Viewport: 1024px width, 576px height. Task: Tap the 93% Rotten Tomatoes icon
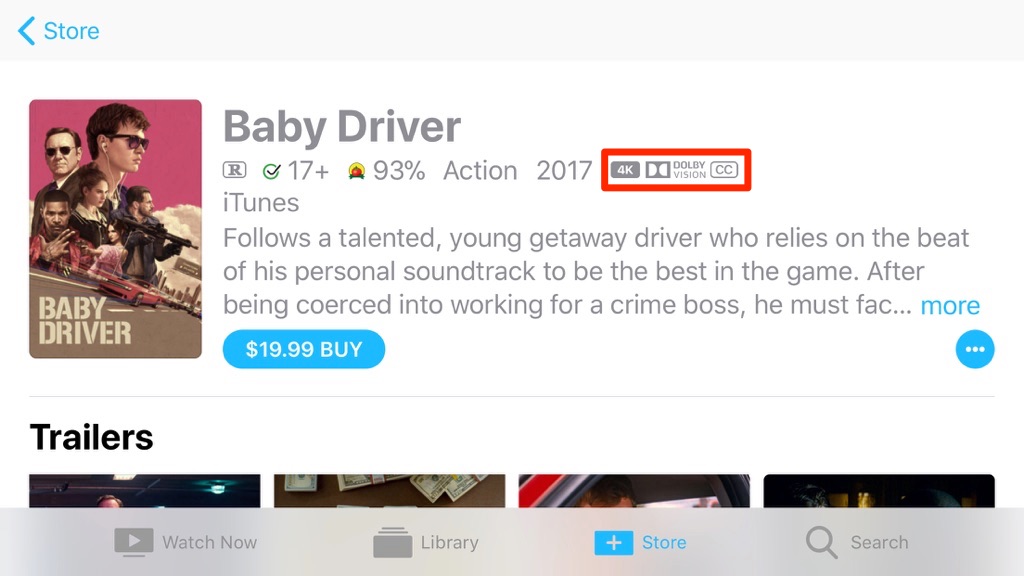(356, 171)
